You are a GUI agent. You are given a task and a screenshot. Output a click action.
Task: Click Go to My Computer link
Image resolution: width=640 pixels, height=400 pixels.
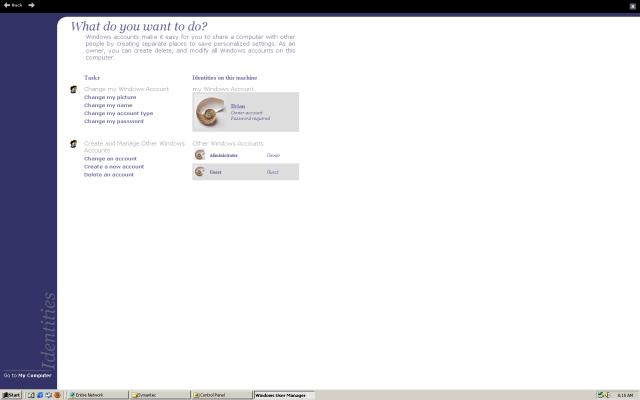point(28,376)
